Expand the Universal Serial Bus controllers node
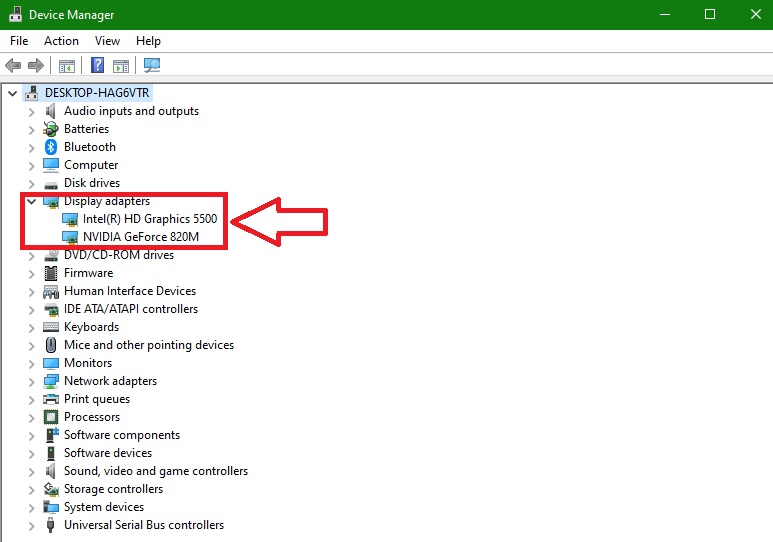The height and width of the screenshot is (542, 773). [32, 526]
